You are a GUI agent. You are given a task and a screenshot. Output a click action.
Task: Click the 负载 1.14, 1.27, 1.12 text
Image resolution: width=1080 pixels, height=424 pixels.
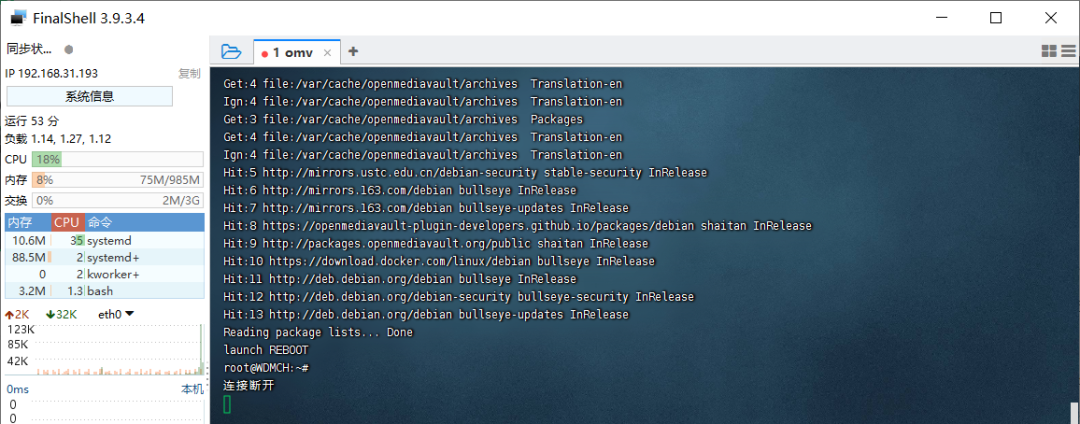pos(58,139)
